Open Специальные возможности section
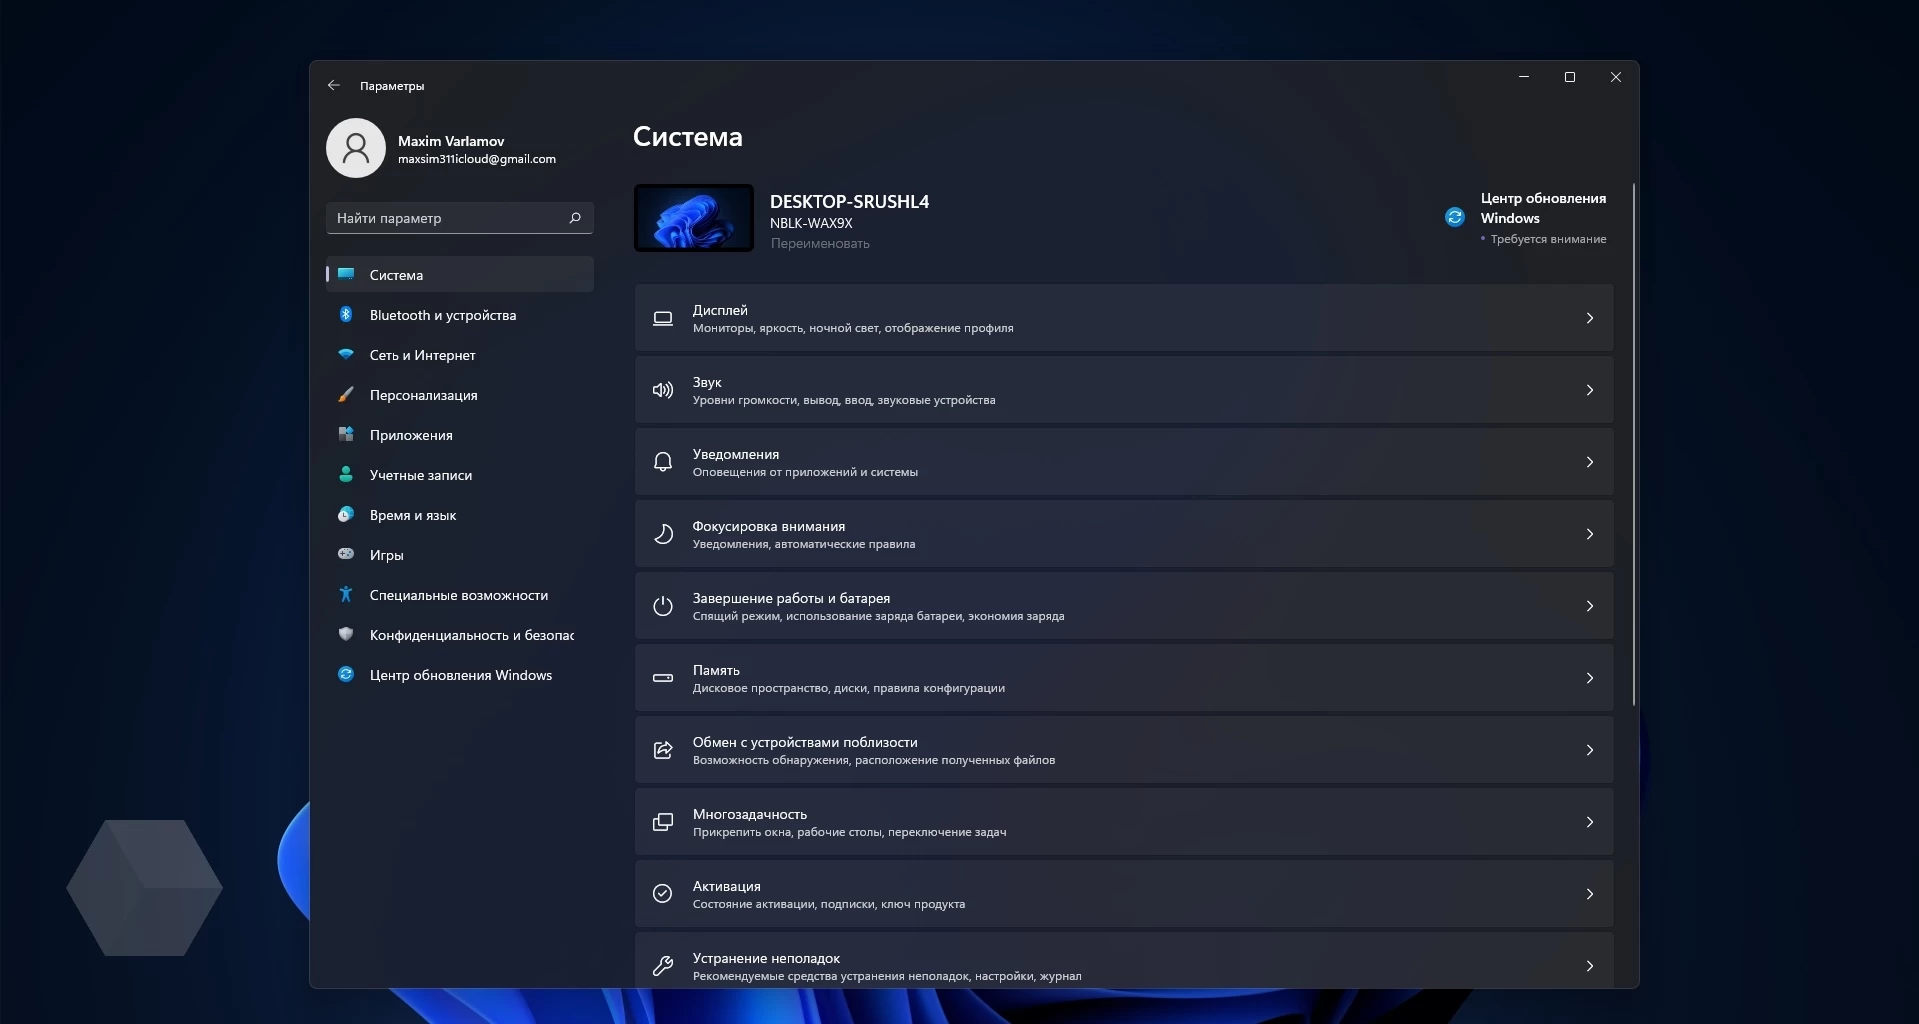 pyautogui.click(x=460, y=594)
